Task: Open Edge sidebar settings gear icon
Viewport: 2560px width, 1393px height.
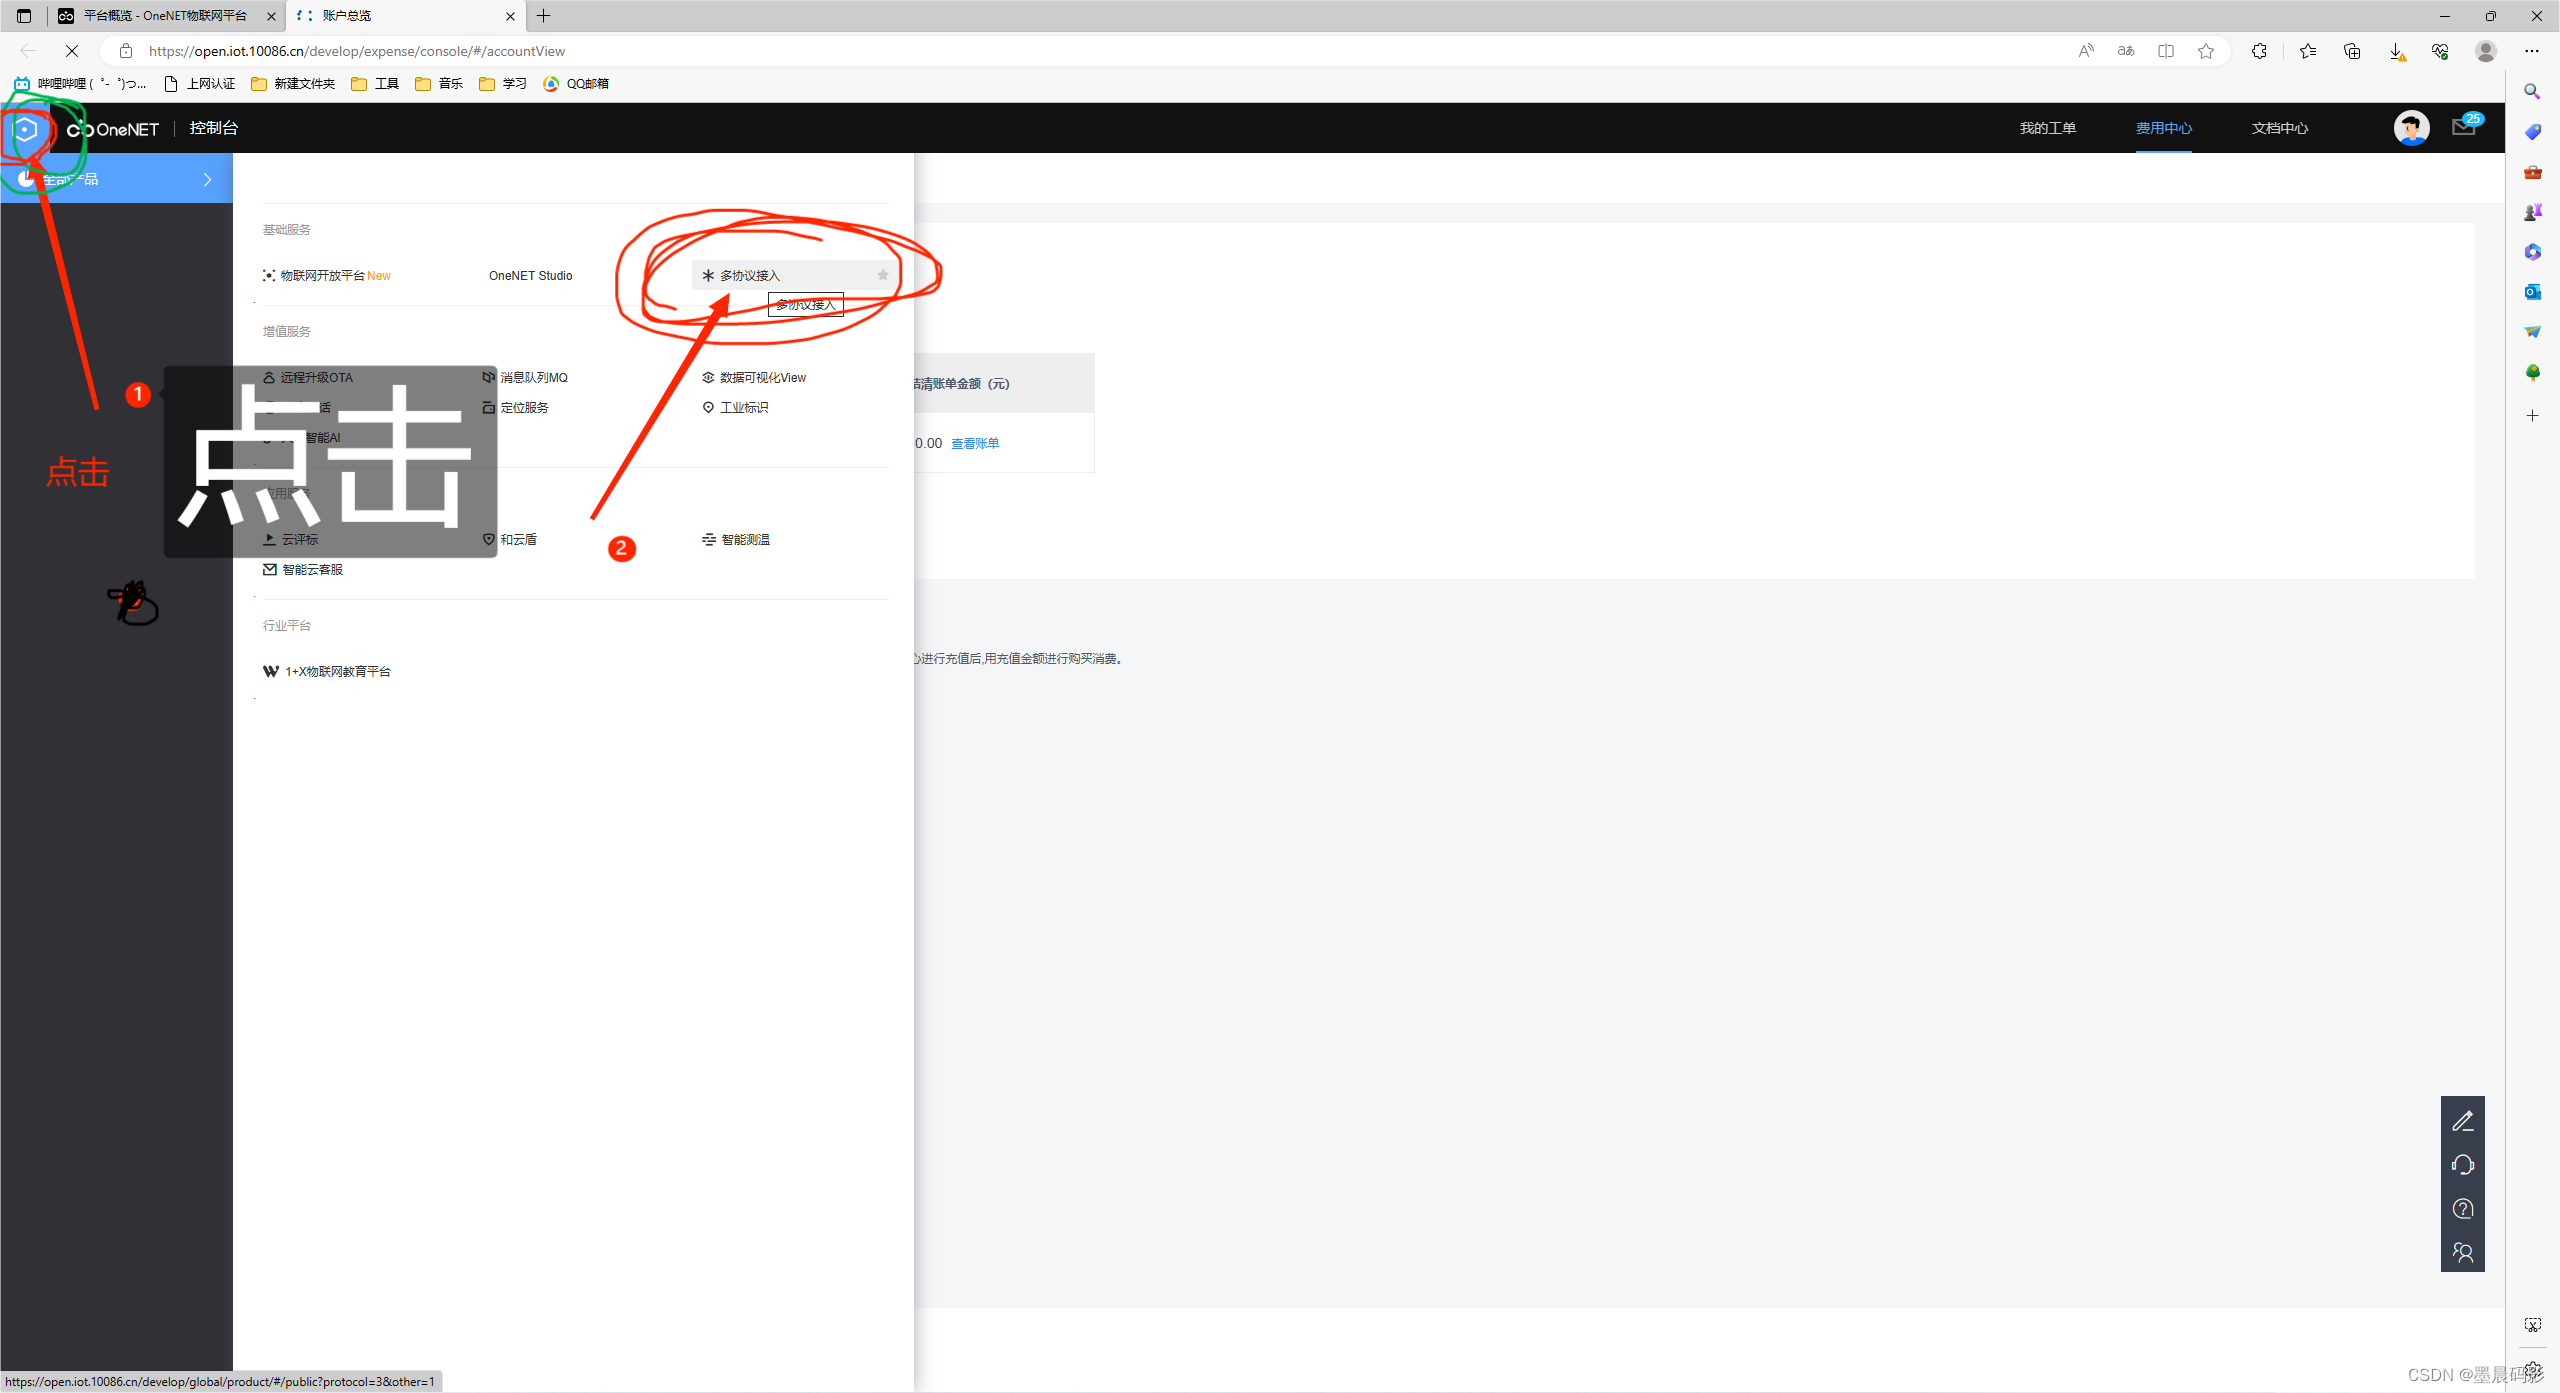Action: click(x=2532, y=1370)
